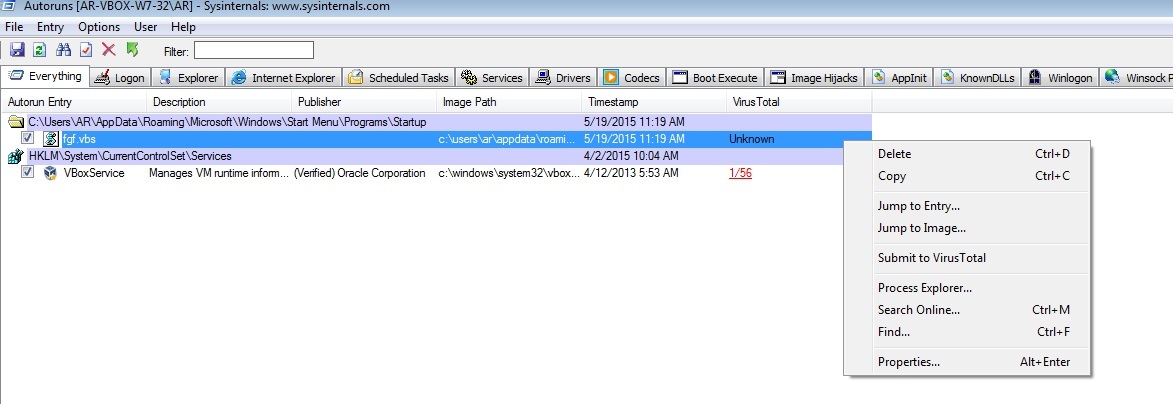Click the Autoruns title bar icon

pyautogui.click(x=8, y=7)
